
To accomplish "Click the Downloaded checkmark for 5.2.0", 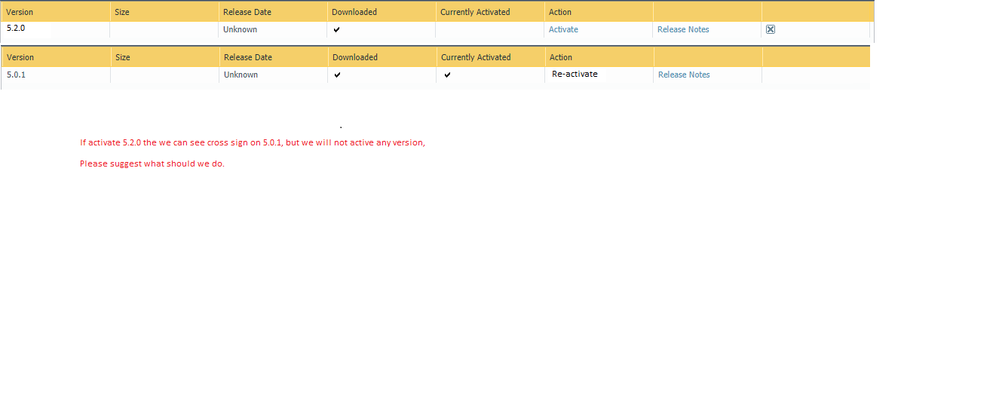I will click(337, 29).
